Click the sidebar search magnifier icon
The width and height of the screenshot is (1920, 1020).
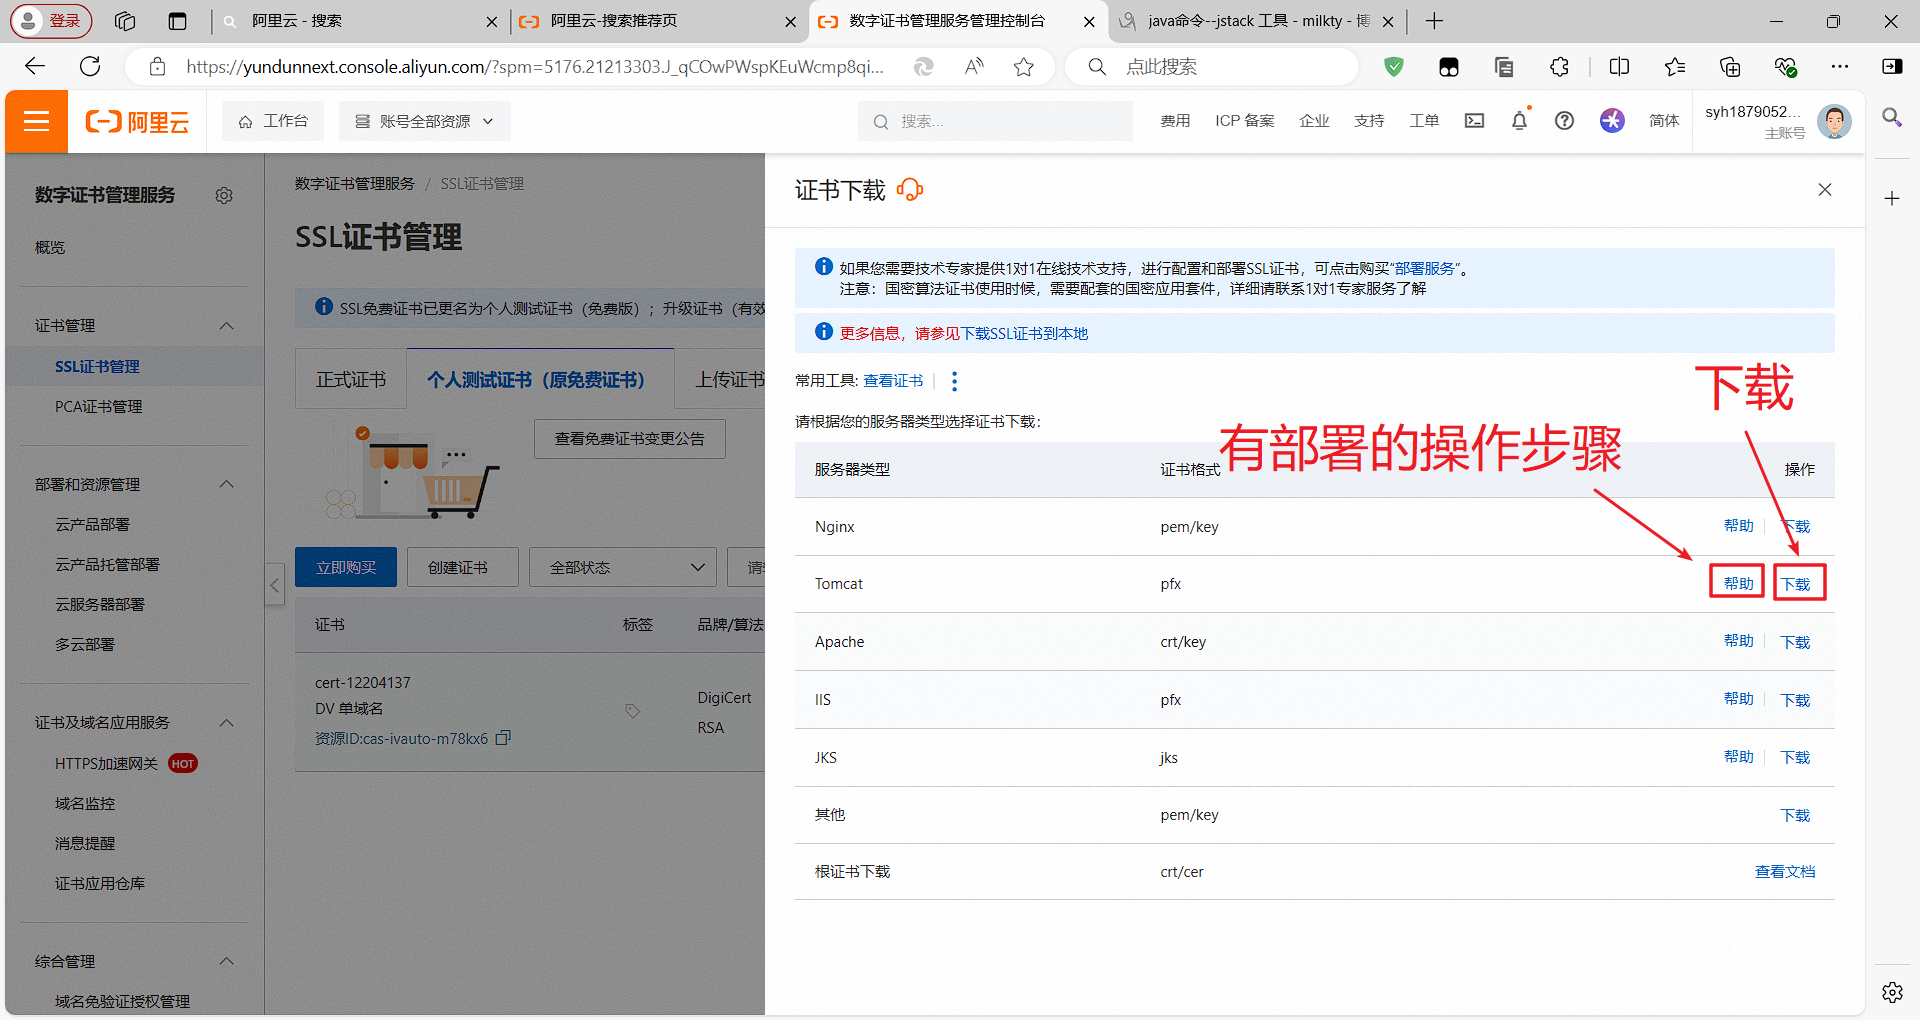point(1892,118)
